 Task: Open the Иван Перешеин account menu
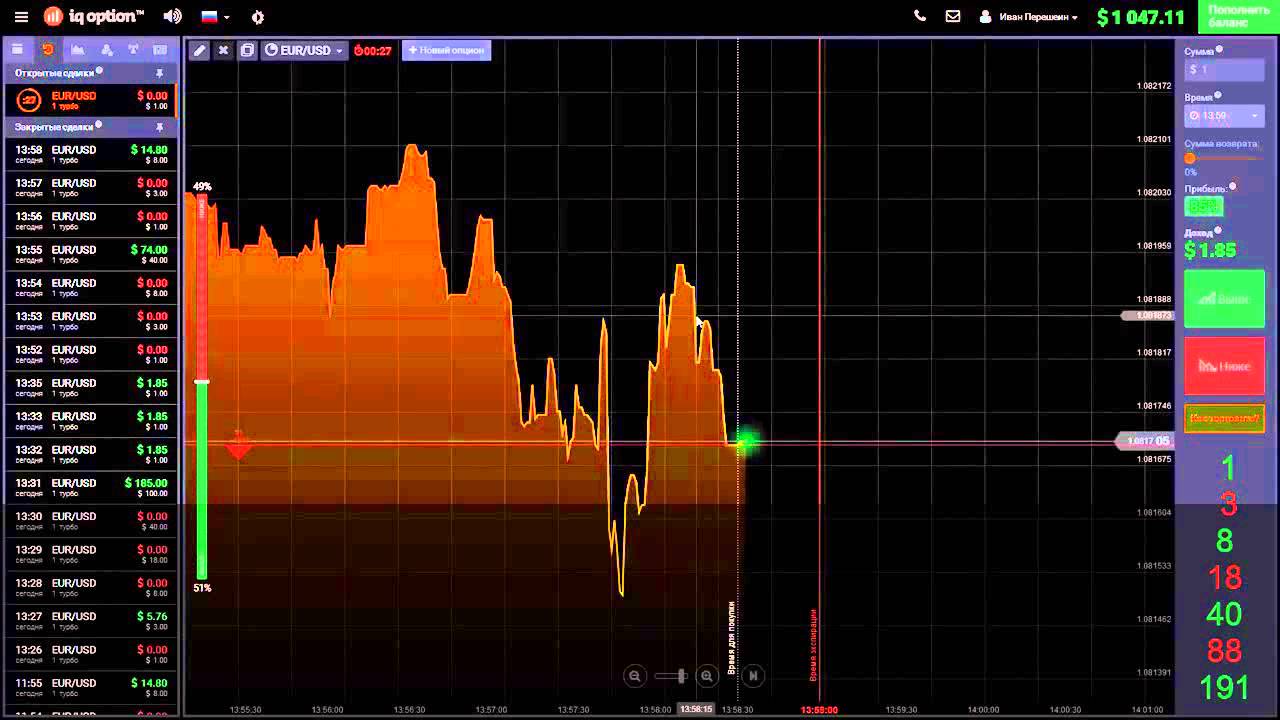click(x=1028, y=17)
